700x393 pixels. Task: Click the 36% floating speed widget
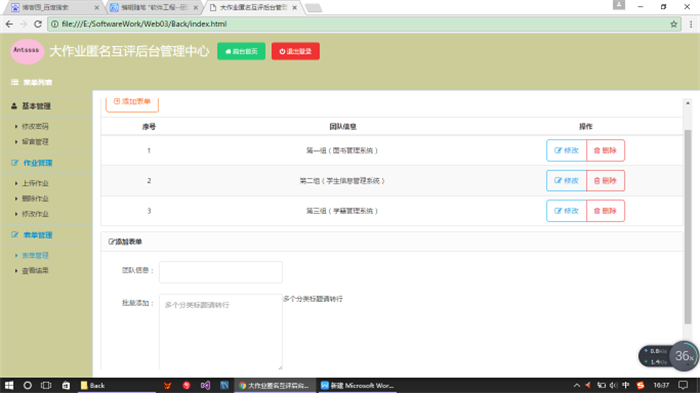click(683, 356)
